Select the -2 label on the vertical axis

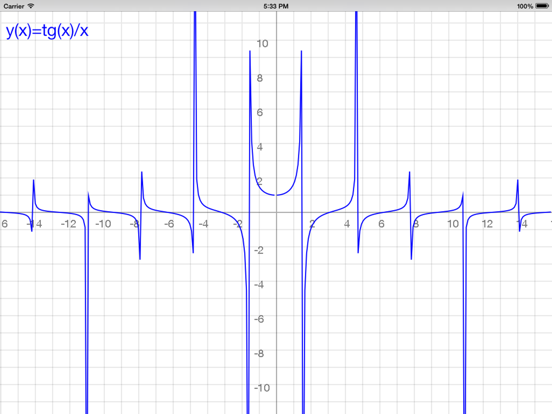[x=259, y=250]
